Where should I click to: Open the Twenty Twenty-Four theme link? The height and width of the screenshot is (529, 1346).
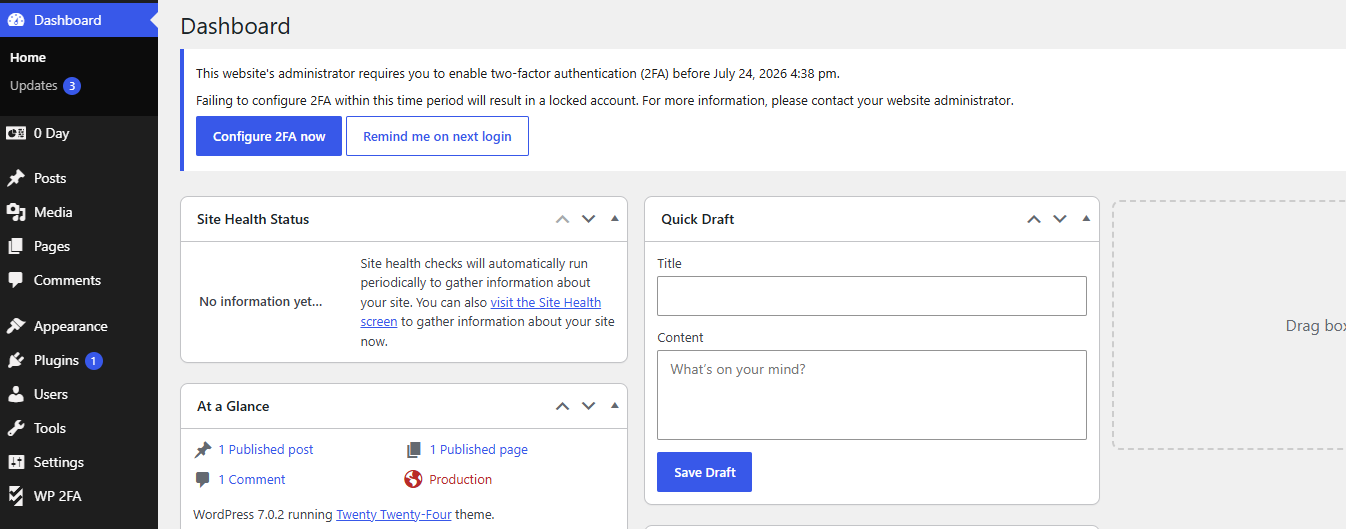click(394, 515)
